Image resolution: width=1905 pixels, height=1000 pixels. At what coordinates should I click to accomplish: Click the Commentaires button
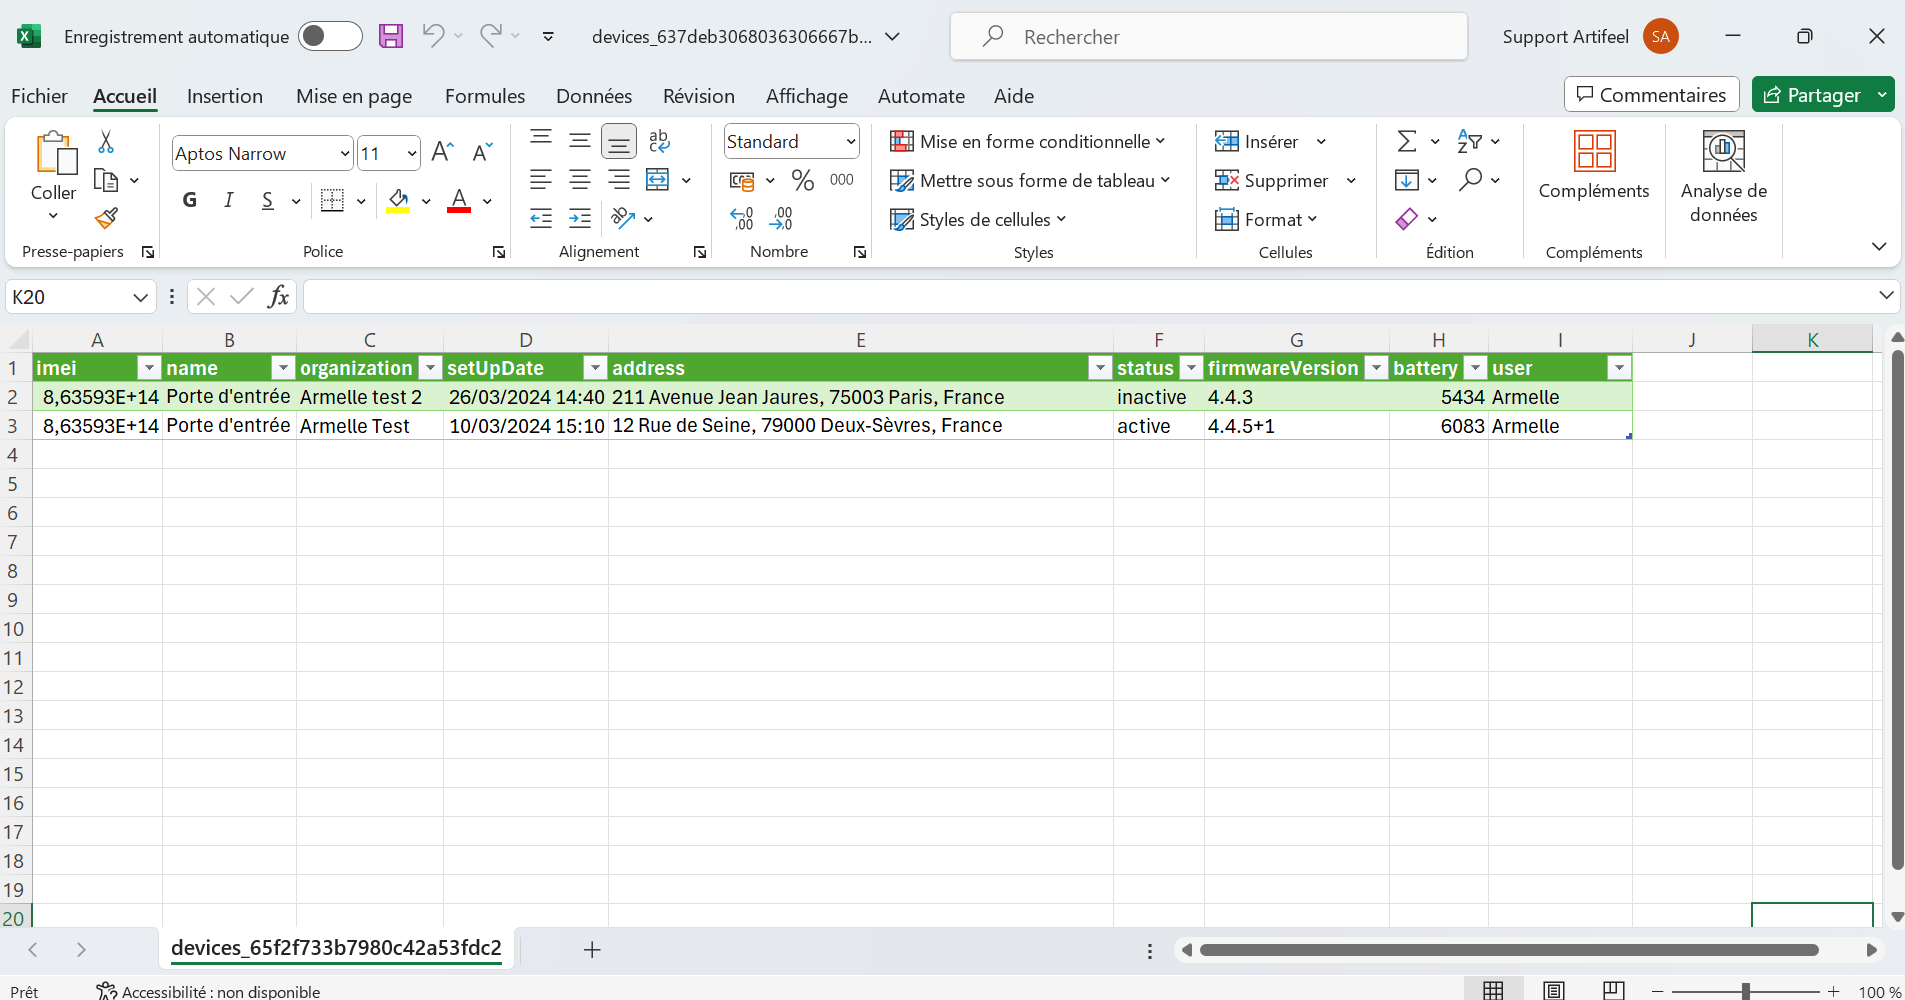coord(1651,95)
